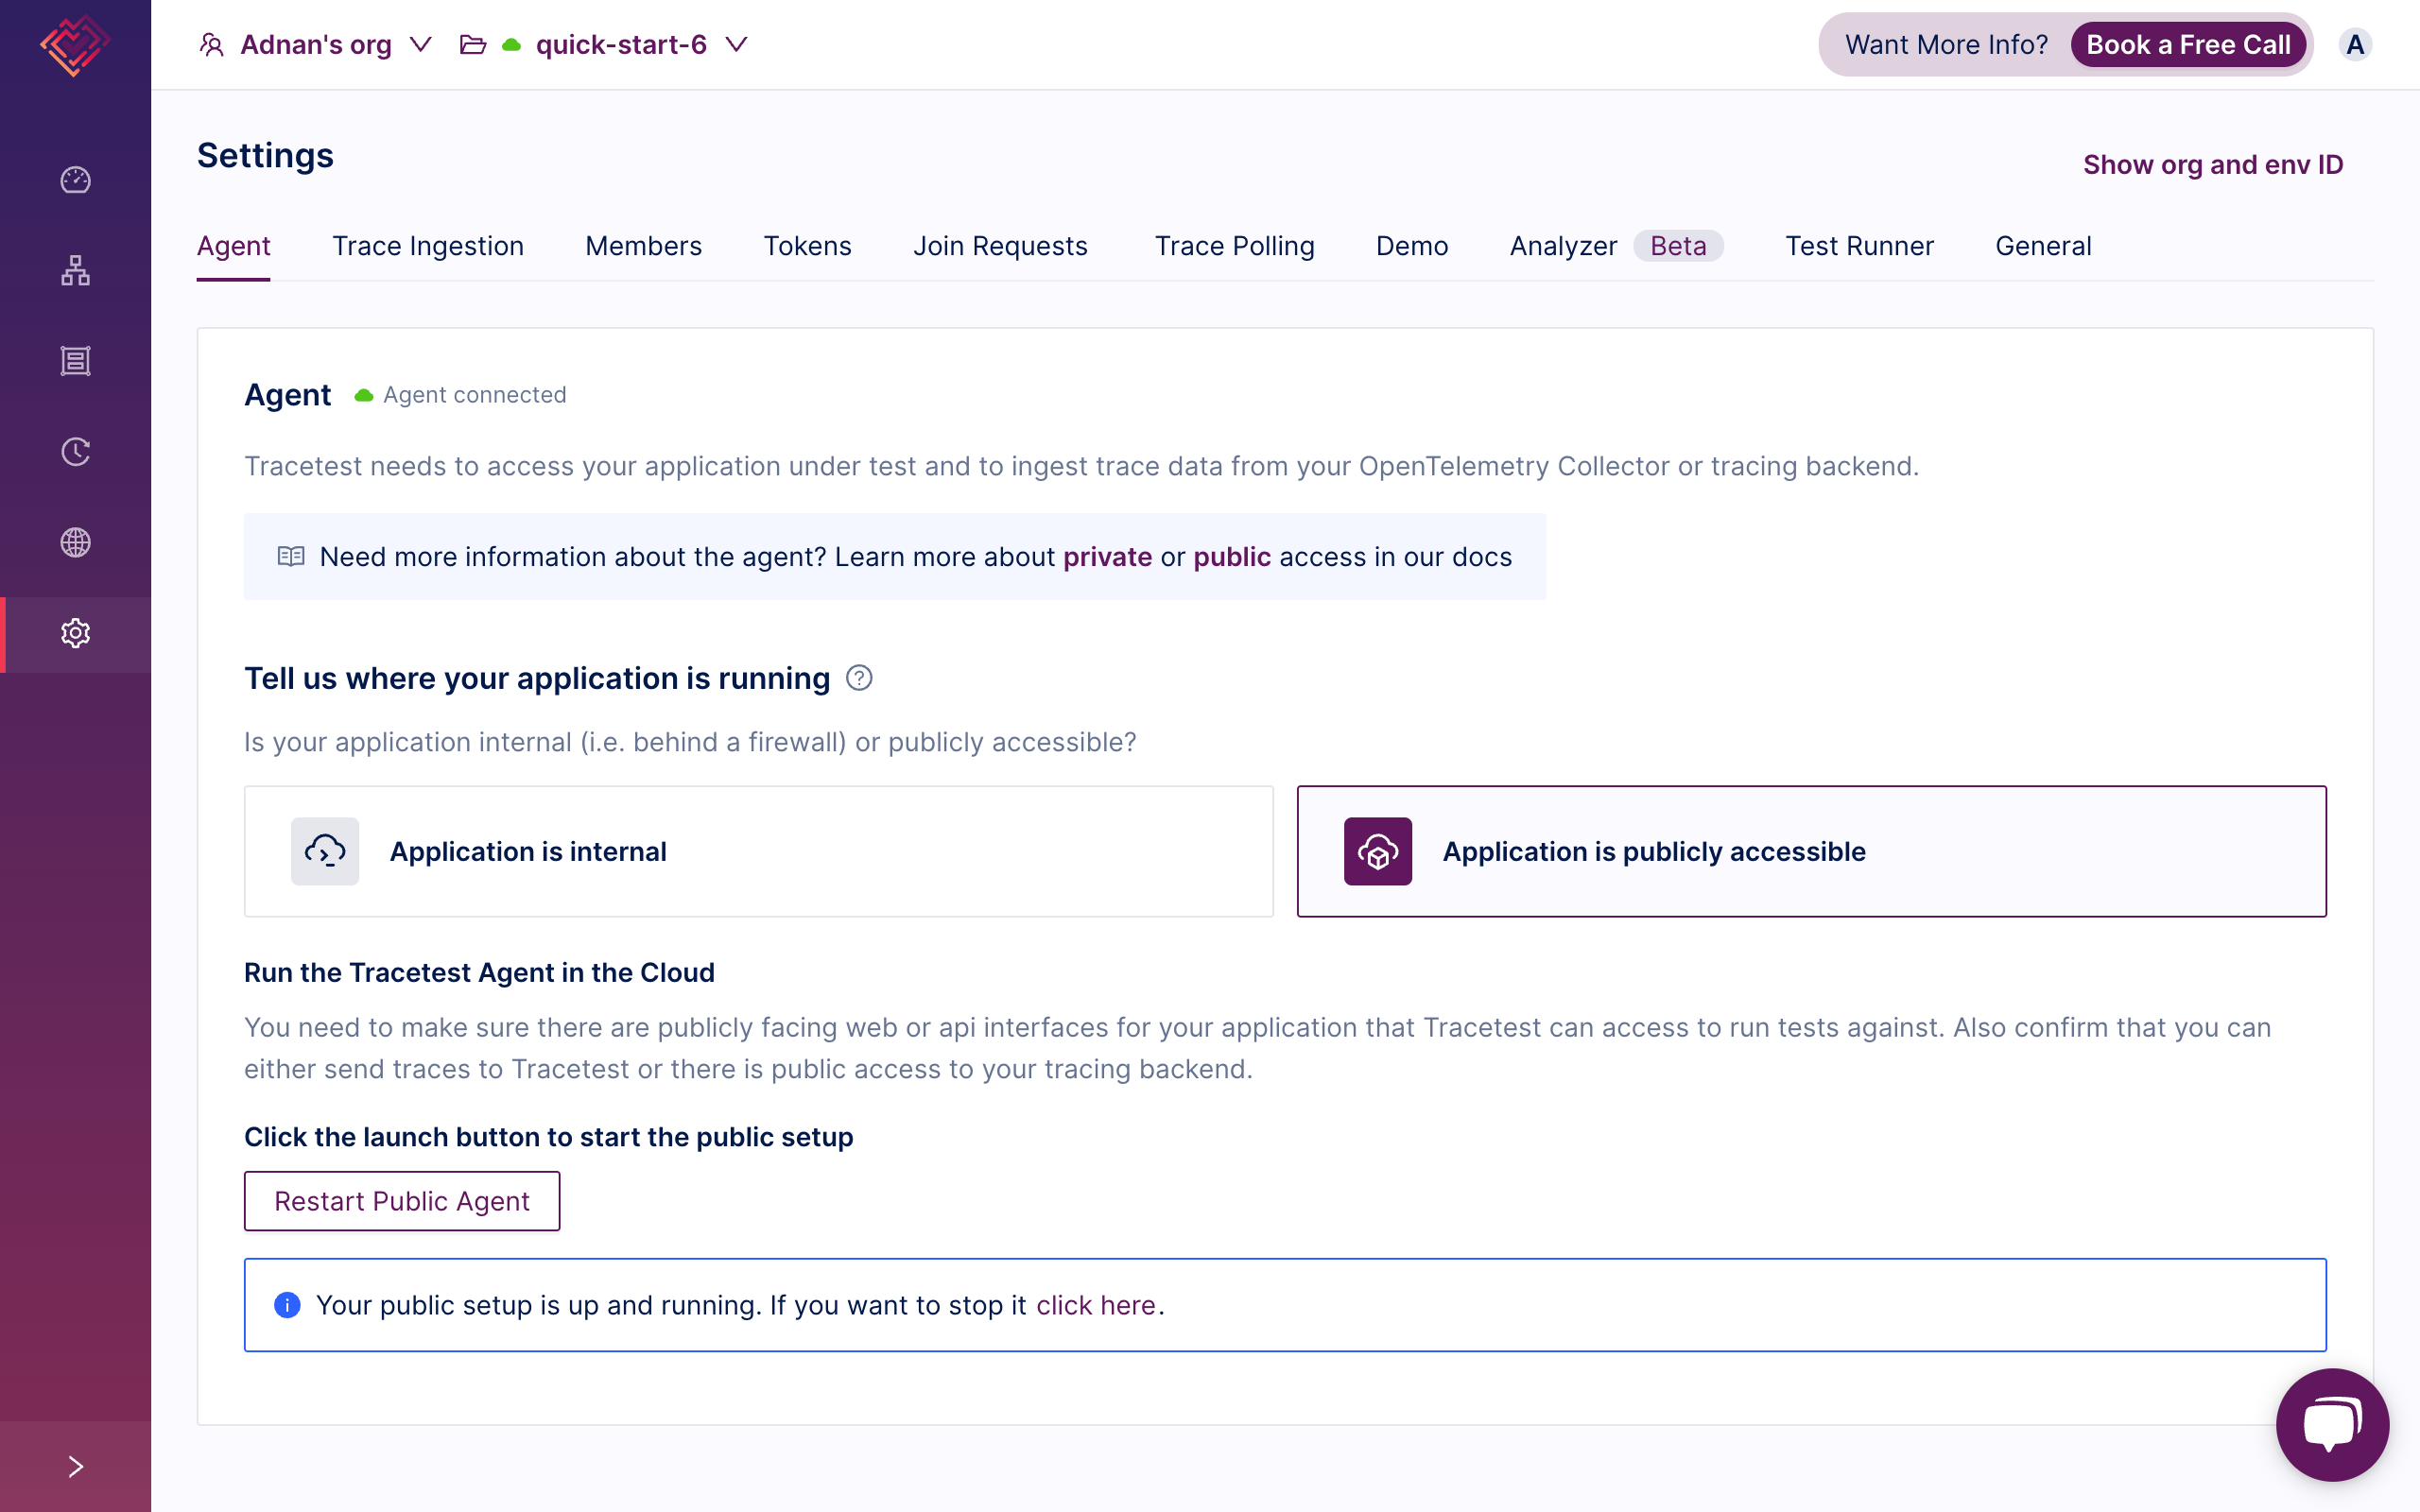Click the help question mark icon
Screen dimensions: 2420x1512
click(x=859, y=678)
